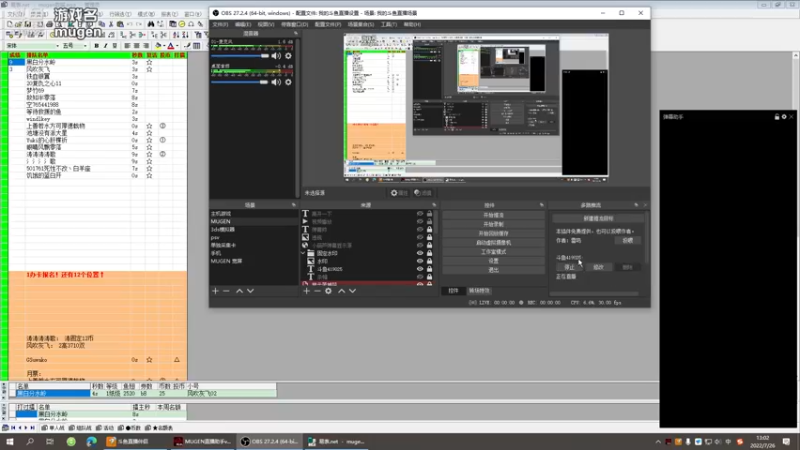Click the 开始录制 button

493,224
